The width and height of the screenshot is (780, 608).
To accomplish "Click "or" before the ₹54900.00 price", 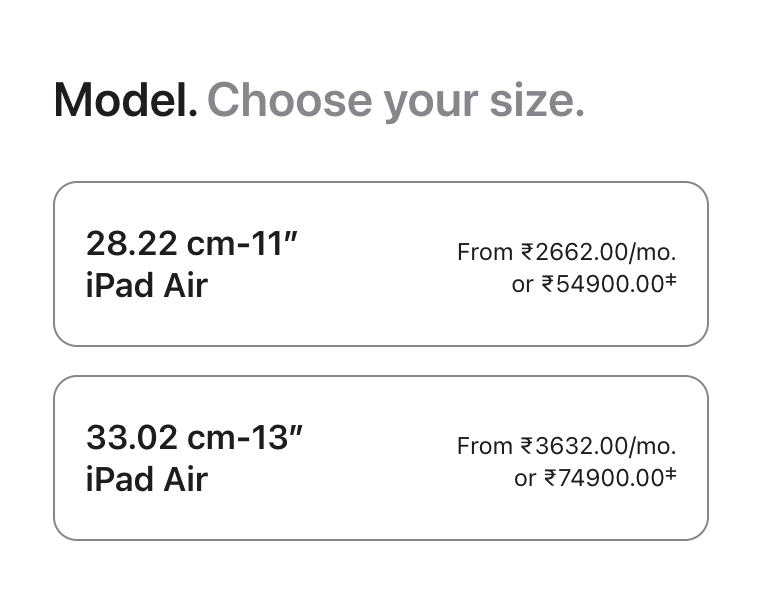I will coord(523,284).
